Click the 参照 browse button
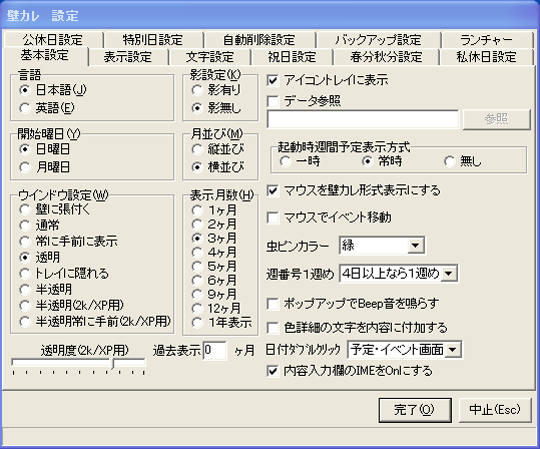 pos(496,119)
